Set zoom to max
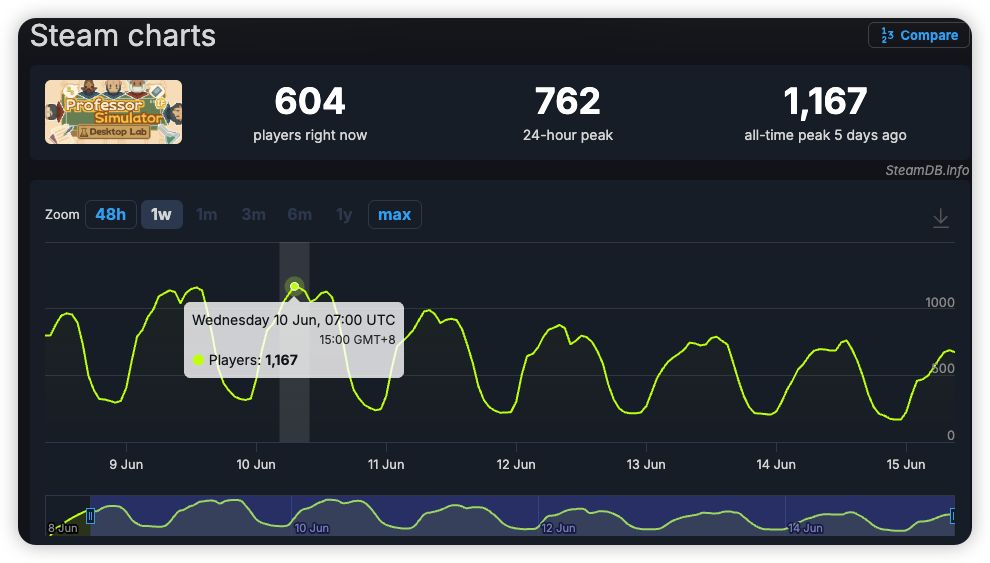 (x=395, y=215)
